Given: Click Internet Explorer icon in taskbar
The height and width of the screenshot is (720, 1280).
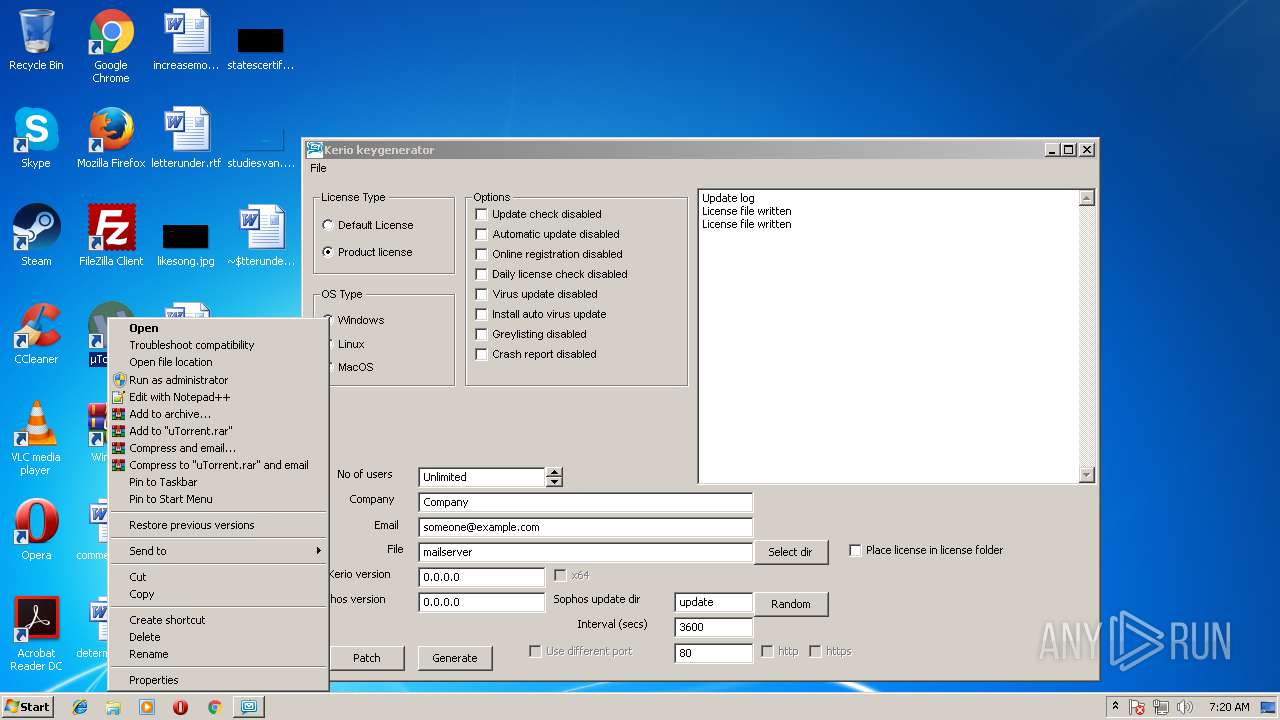Looking at the screenshot, I should pyautogui.click(x=80, y=707).
